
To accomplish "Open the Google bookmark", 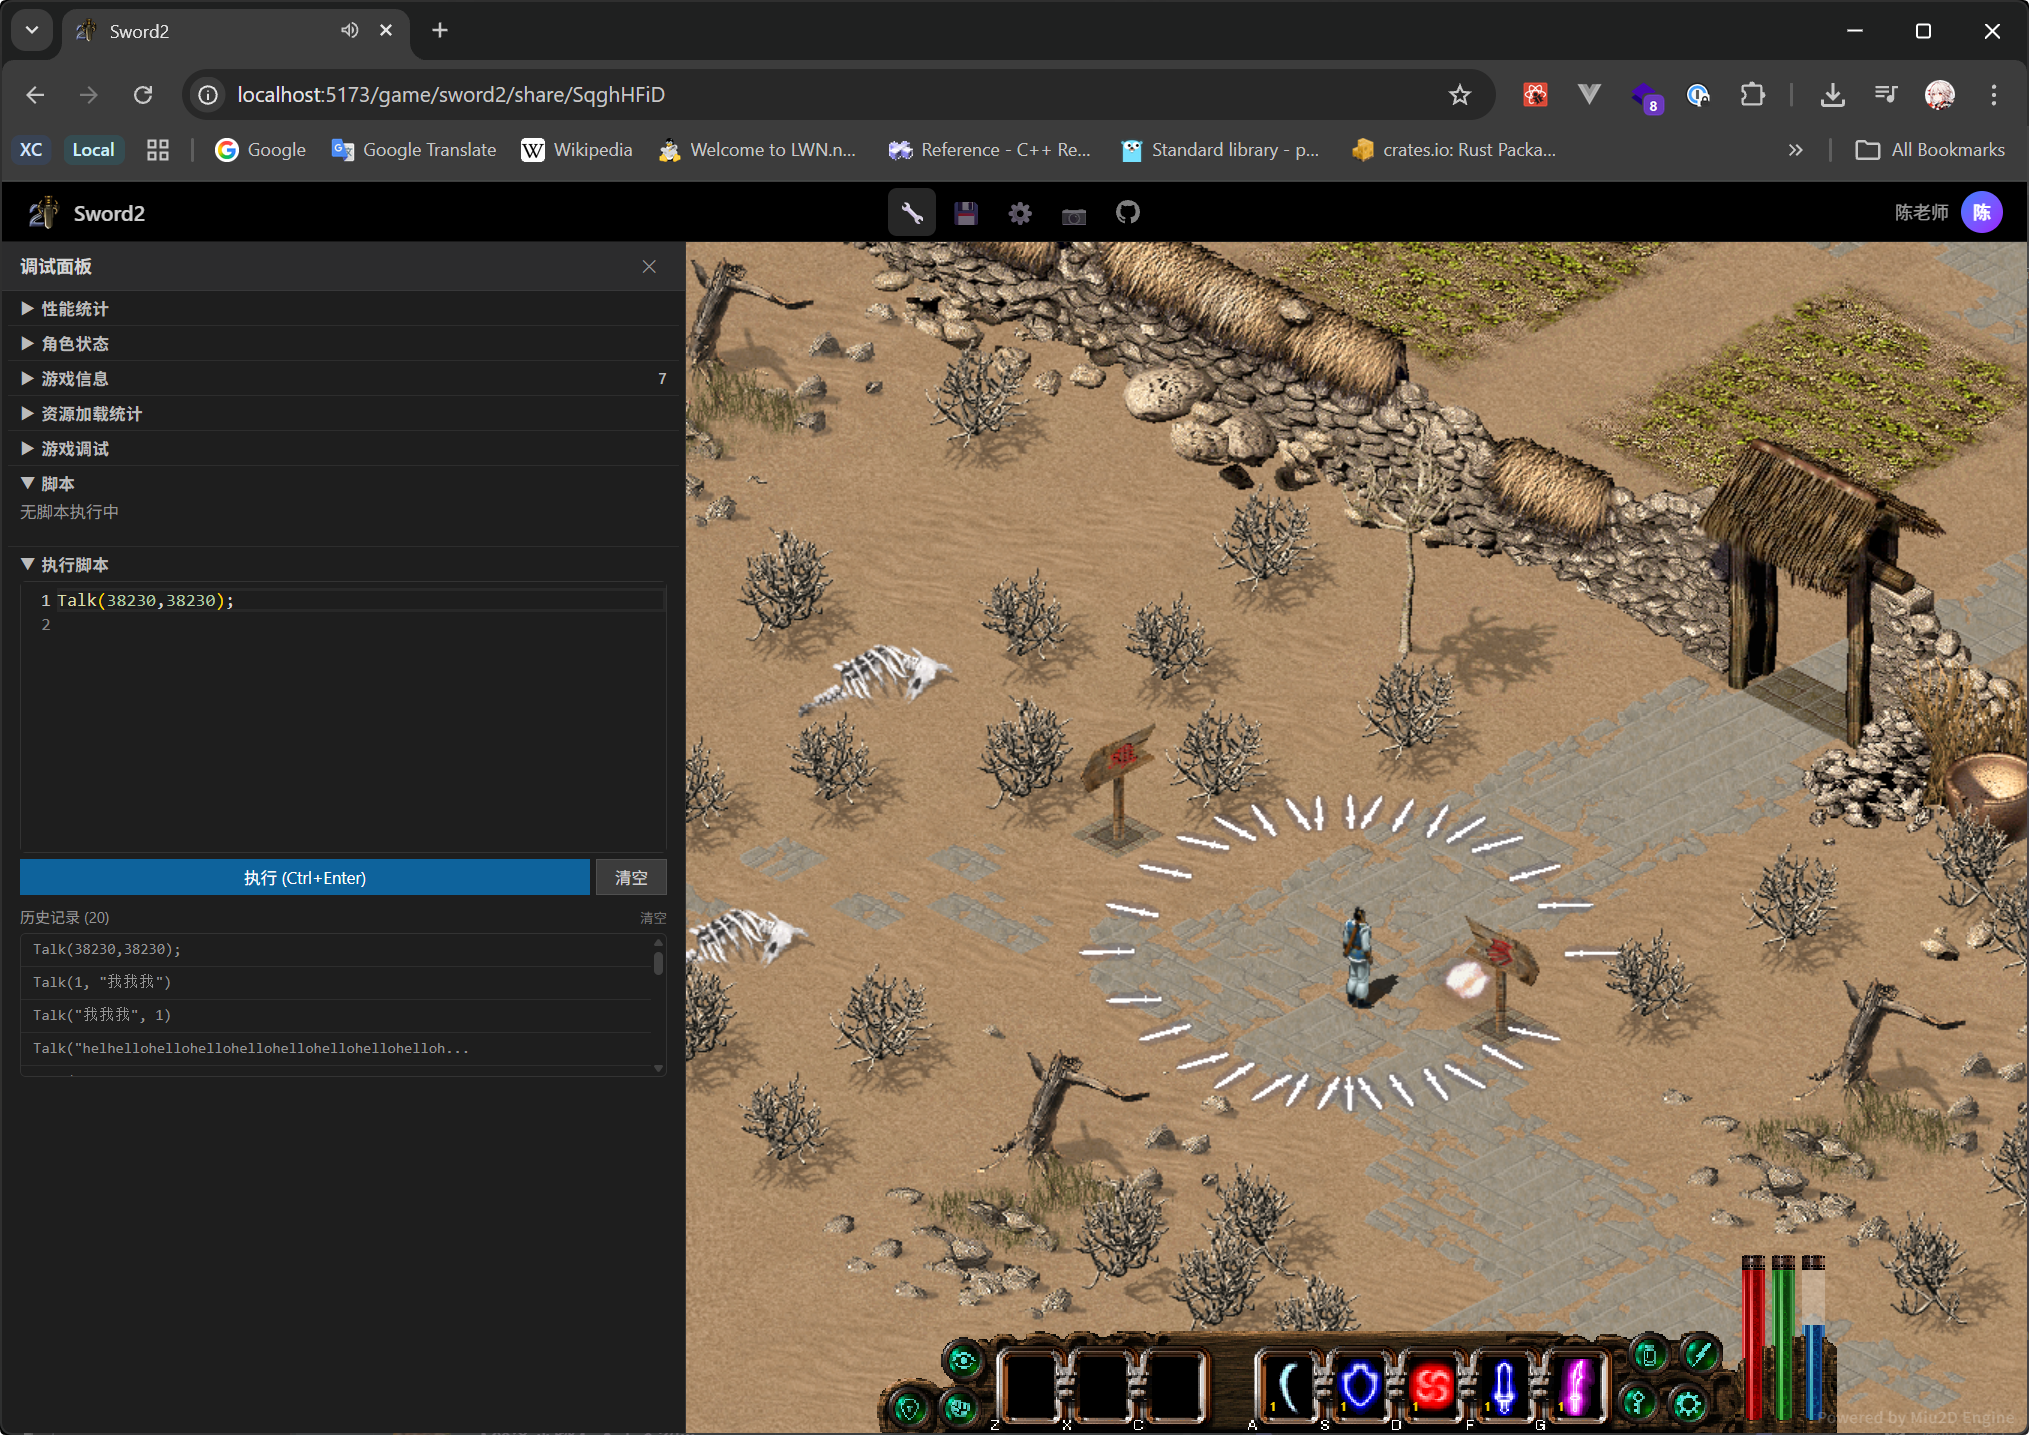I will 261,150.
